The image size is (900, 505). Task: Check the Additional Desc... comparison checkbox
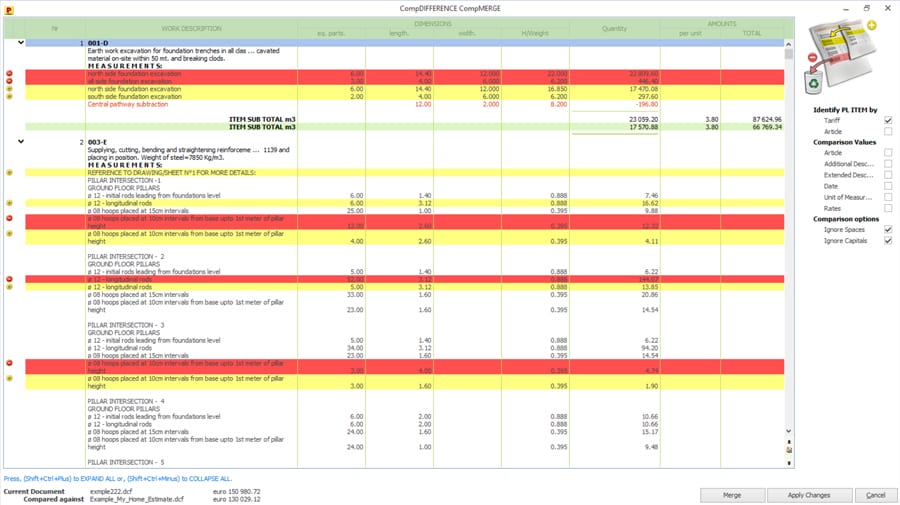pos(888,164)
